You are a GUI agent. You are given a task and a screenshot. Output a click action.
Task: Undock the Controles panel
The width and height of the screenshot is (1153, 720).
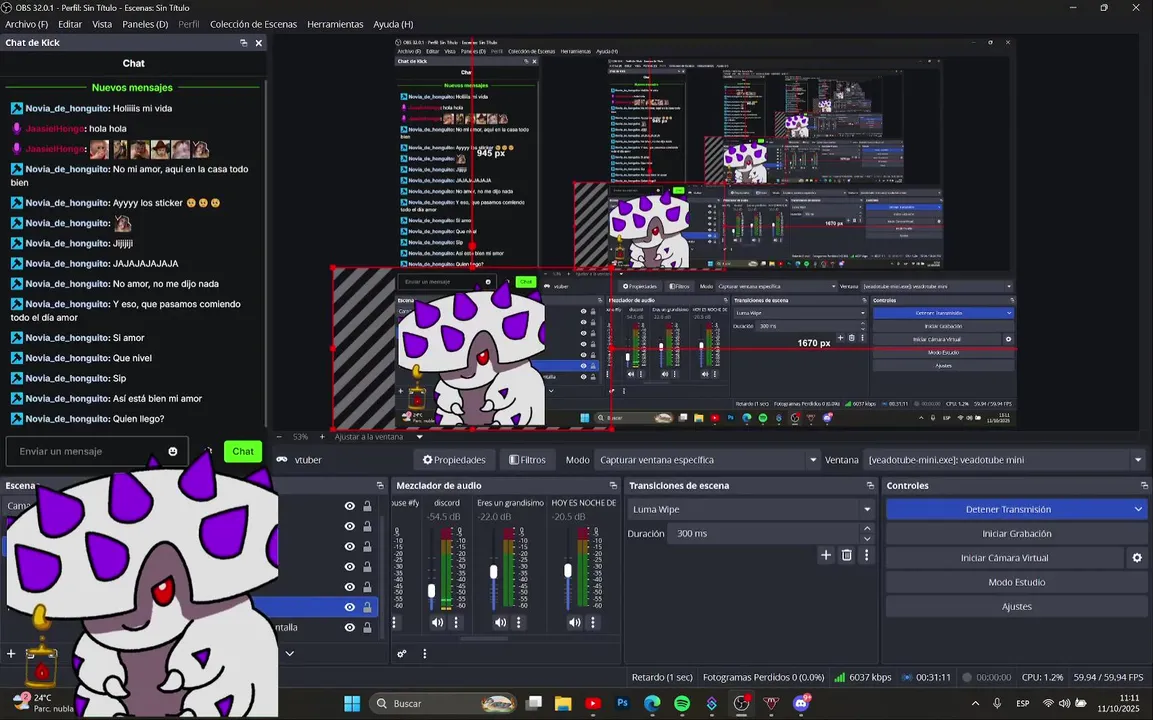tap(1143, 485)
